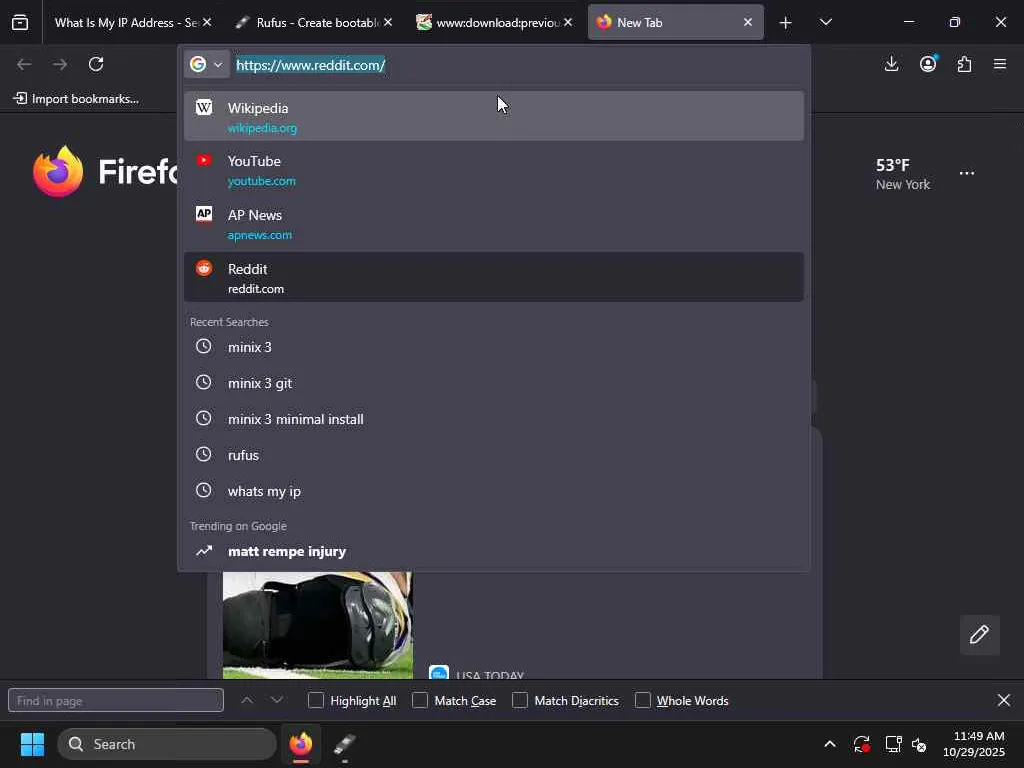
Task: Click the reload page button
Action: tap(96, 64)
